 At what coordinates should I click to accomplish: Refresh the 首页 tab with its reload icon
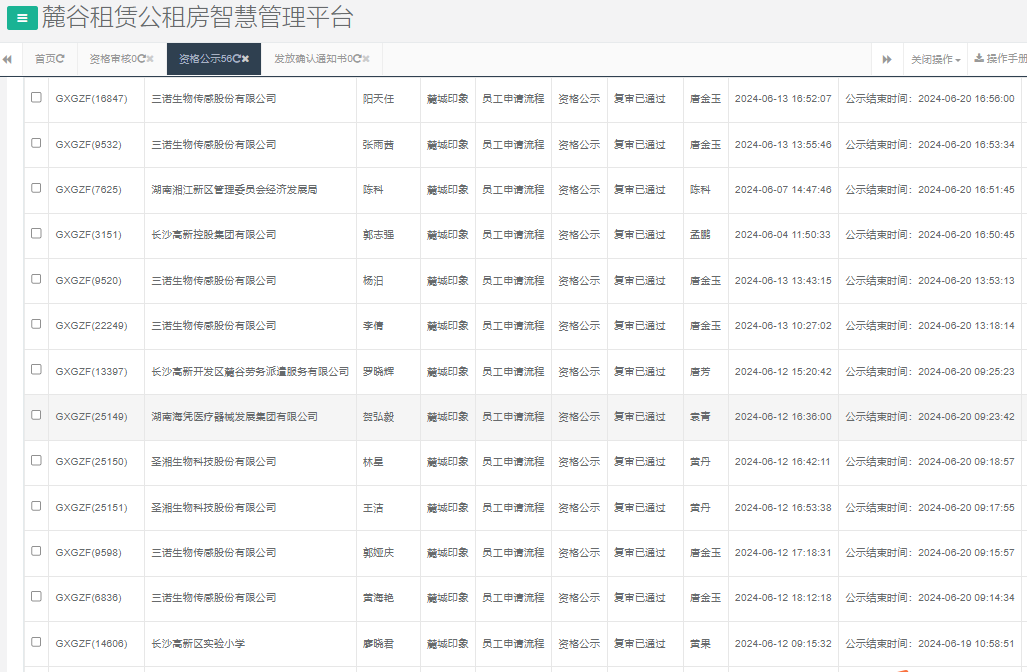click(61, 58)
